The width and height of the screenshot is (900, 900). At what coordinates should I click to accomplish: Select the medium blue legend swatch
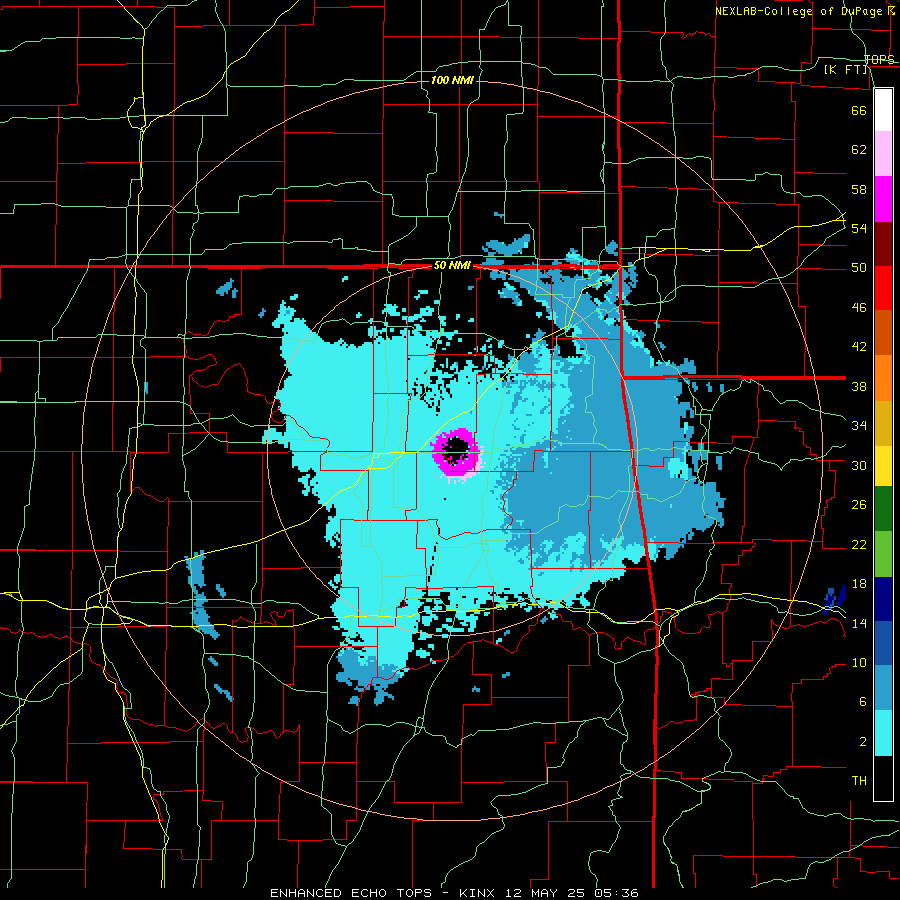pos(883,643)
